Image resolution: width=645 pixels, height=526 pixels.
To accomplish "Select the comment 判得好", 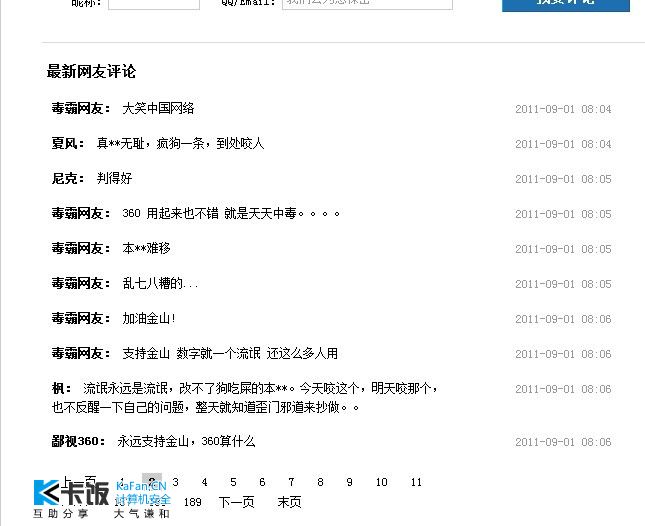I will [114, 178].
